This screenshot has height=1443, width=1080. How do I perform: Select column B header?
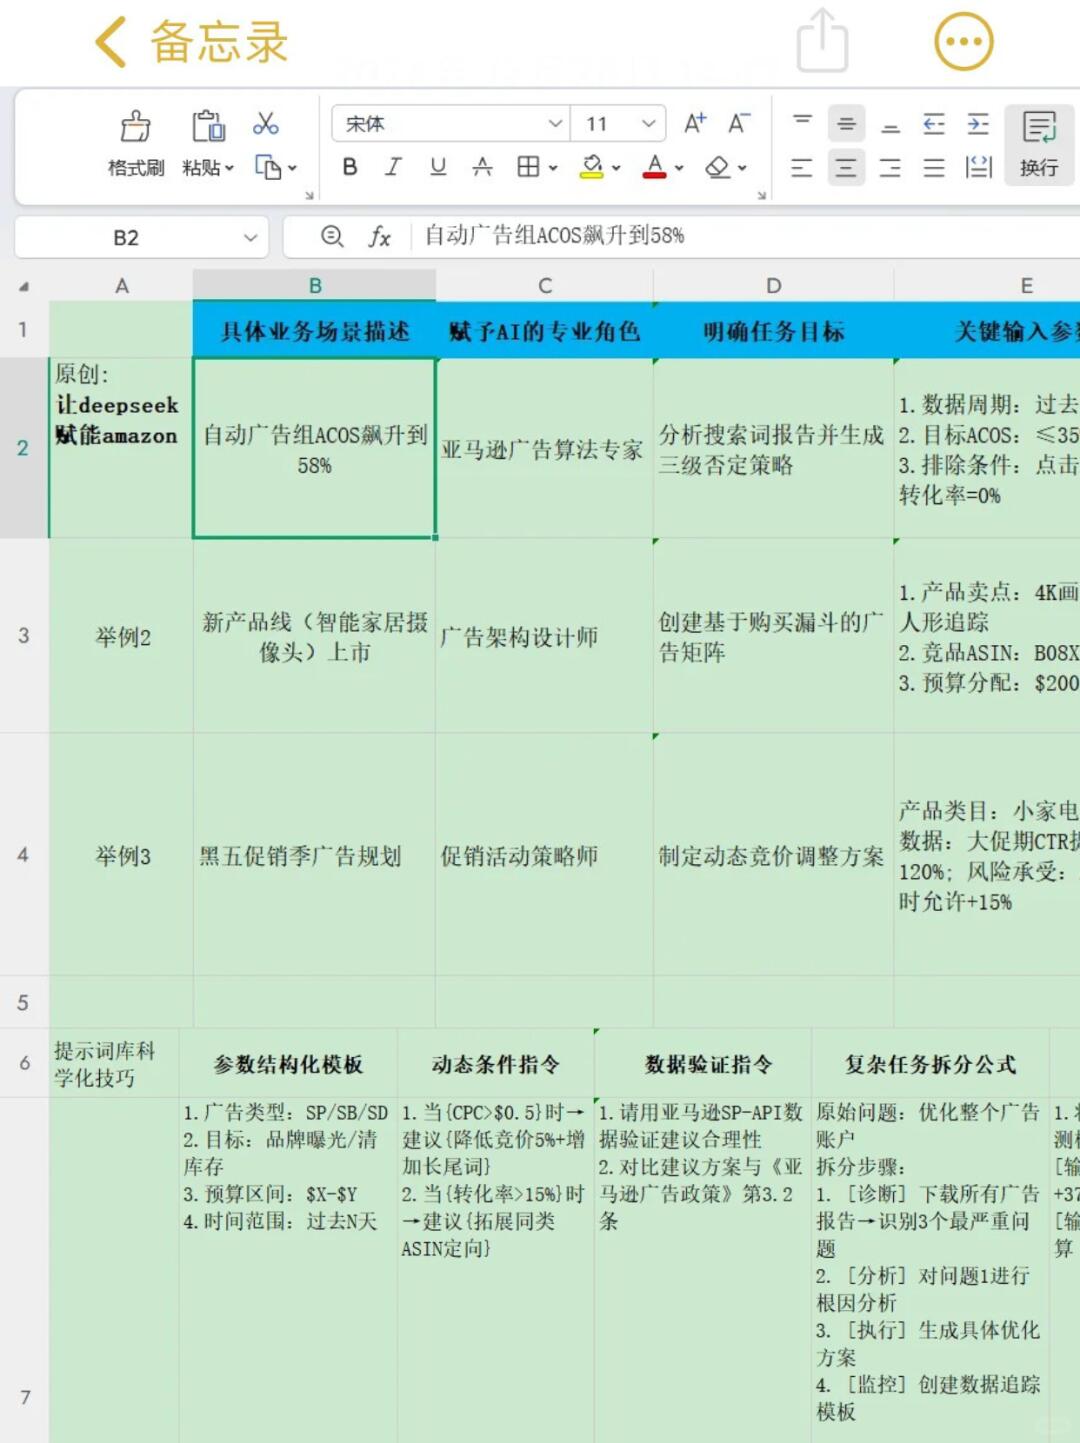click(314, 286)
